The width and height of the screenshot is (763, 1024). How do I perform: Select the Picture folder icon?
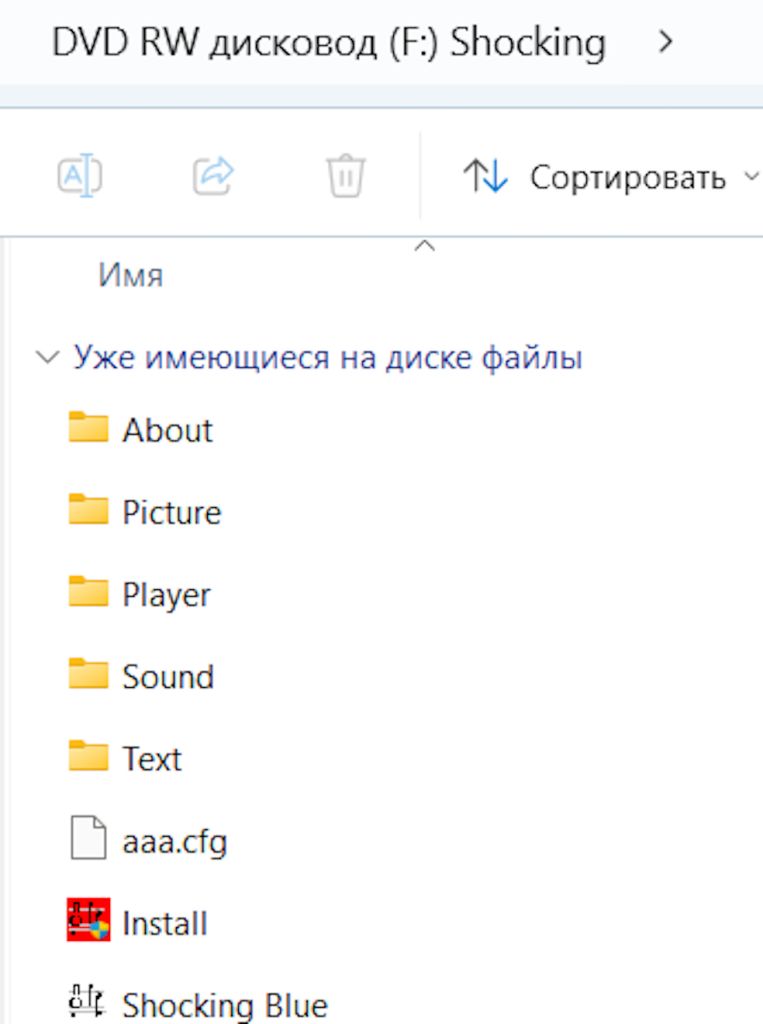point(88,509)
